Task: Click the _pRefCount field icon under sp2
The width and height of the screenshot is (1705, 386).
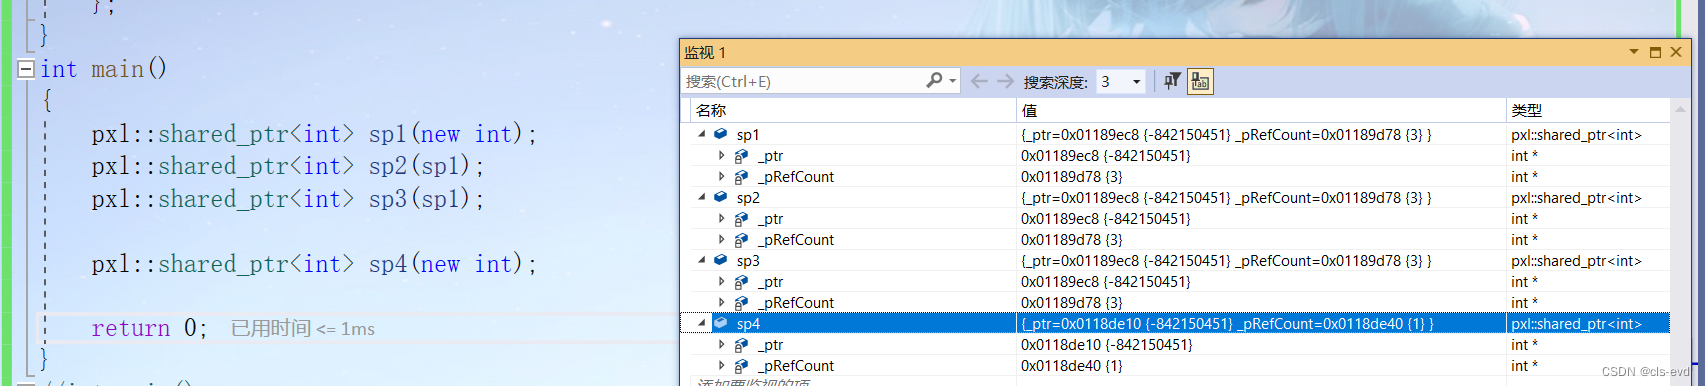Action: click(741, 239)
